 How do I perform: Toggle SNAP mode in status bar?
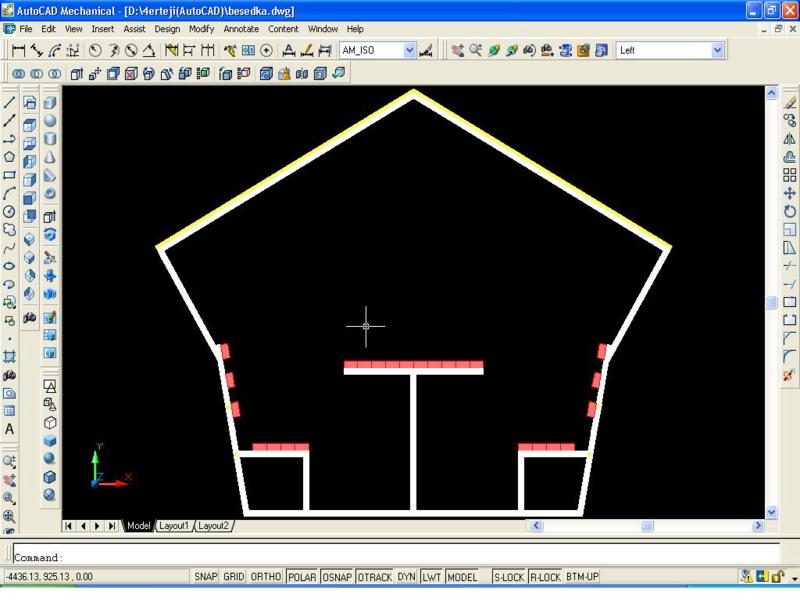[206, 577]
